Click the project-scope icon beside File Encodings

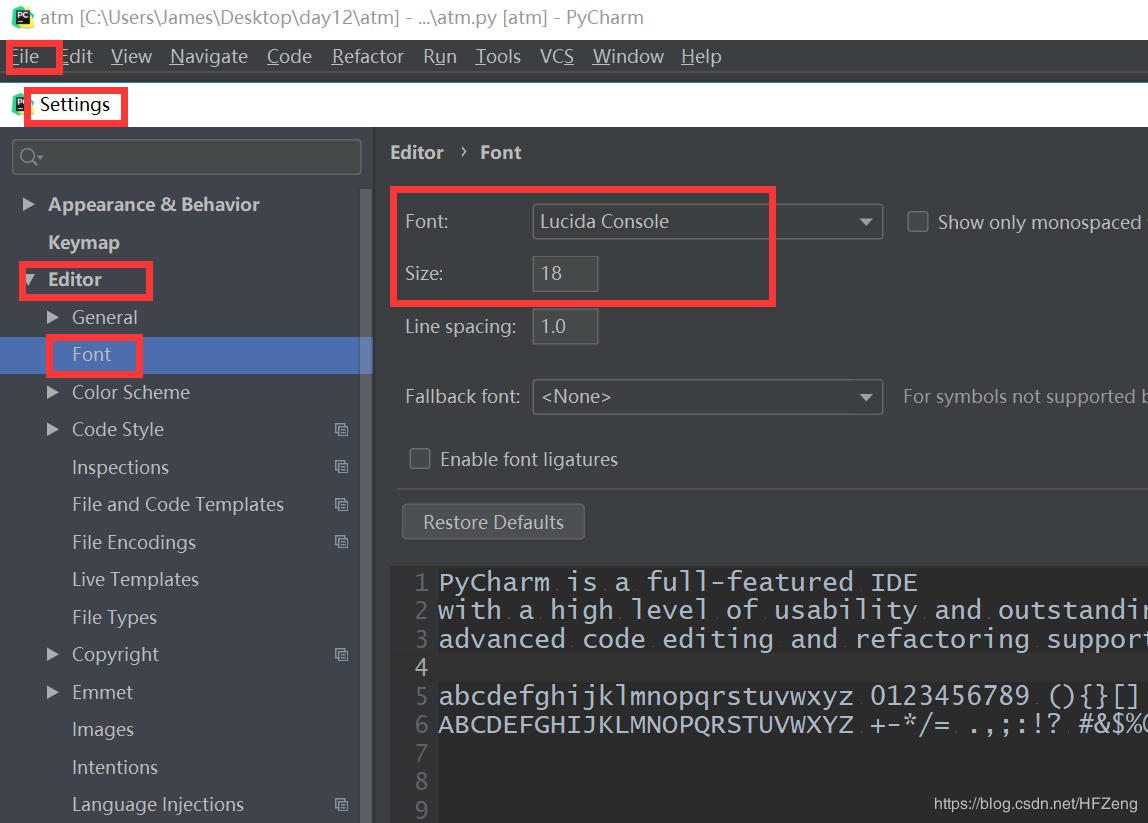tap(341, 542)
